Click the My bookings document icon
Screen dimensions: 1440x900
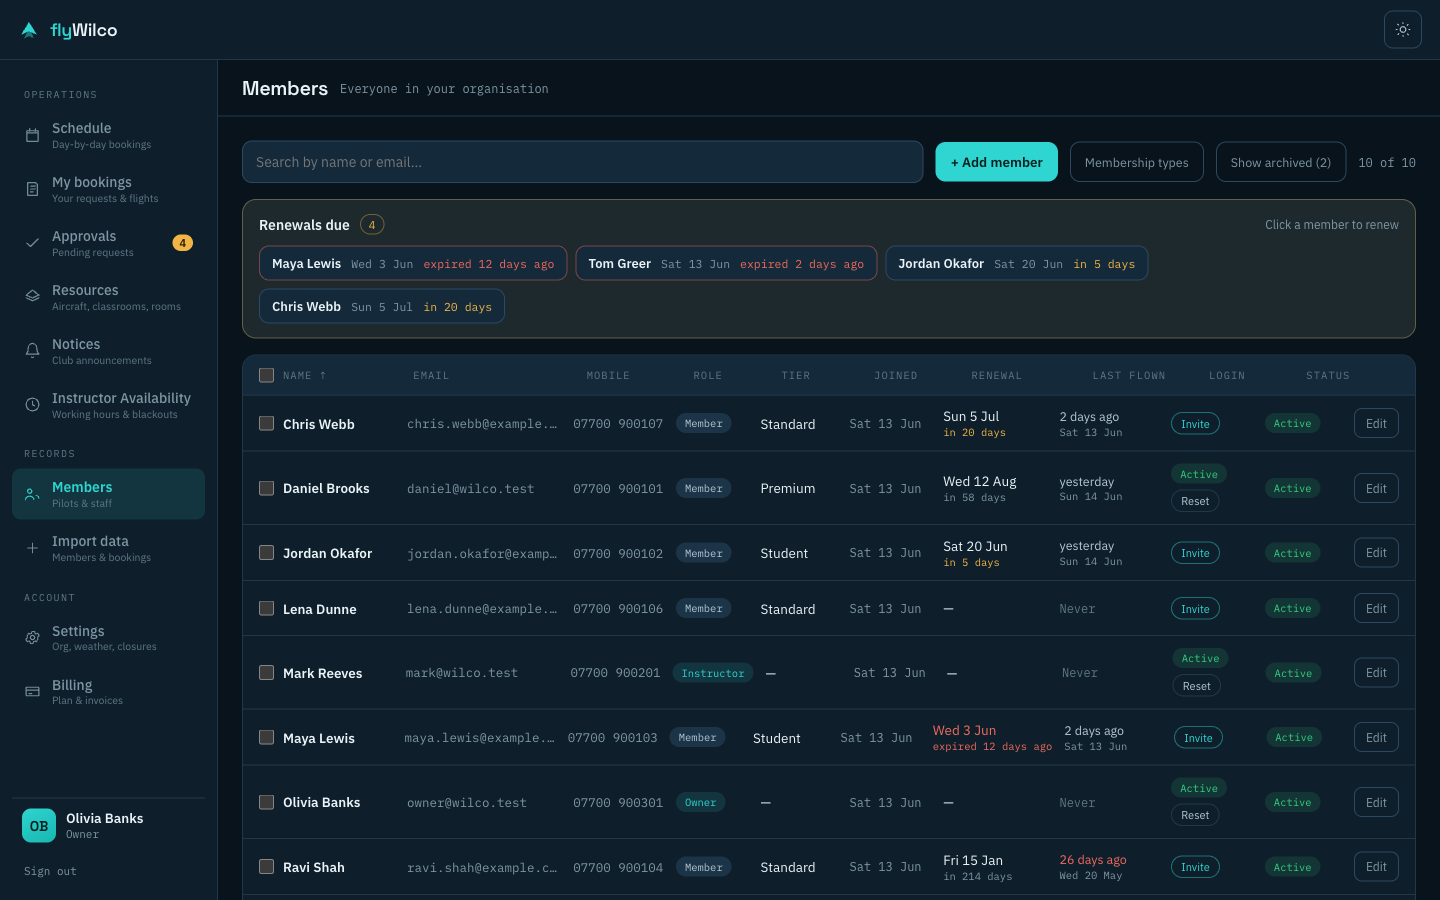32,189
